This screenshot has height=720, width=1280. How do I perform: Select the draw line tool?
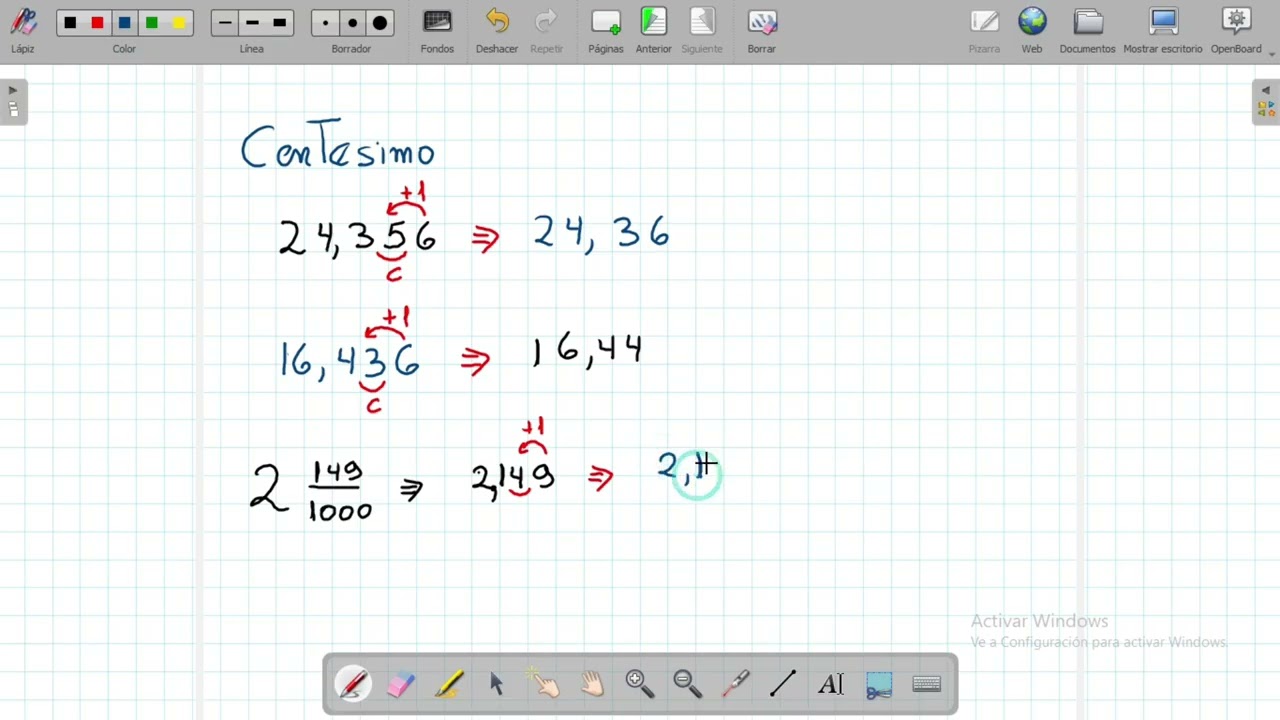783,684
